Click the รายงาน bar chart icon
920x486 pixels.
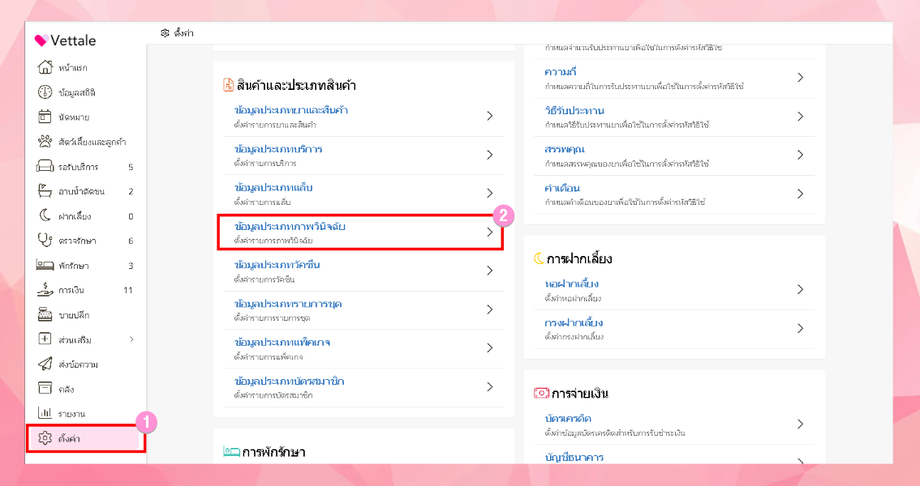coord(45,413)
